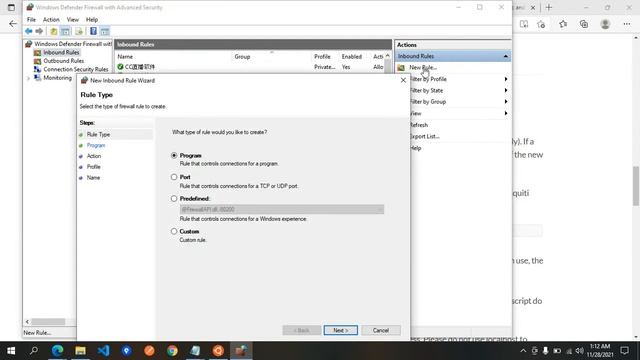Click the blue shield map-pin taskbar icon

pos(127,351)
